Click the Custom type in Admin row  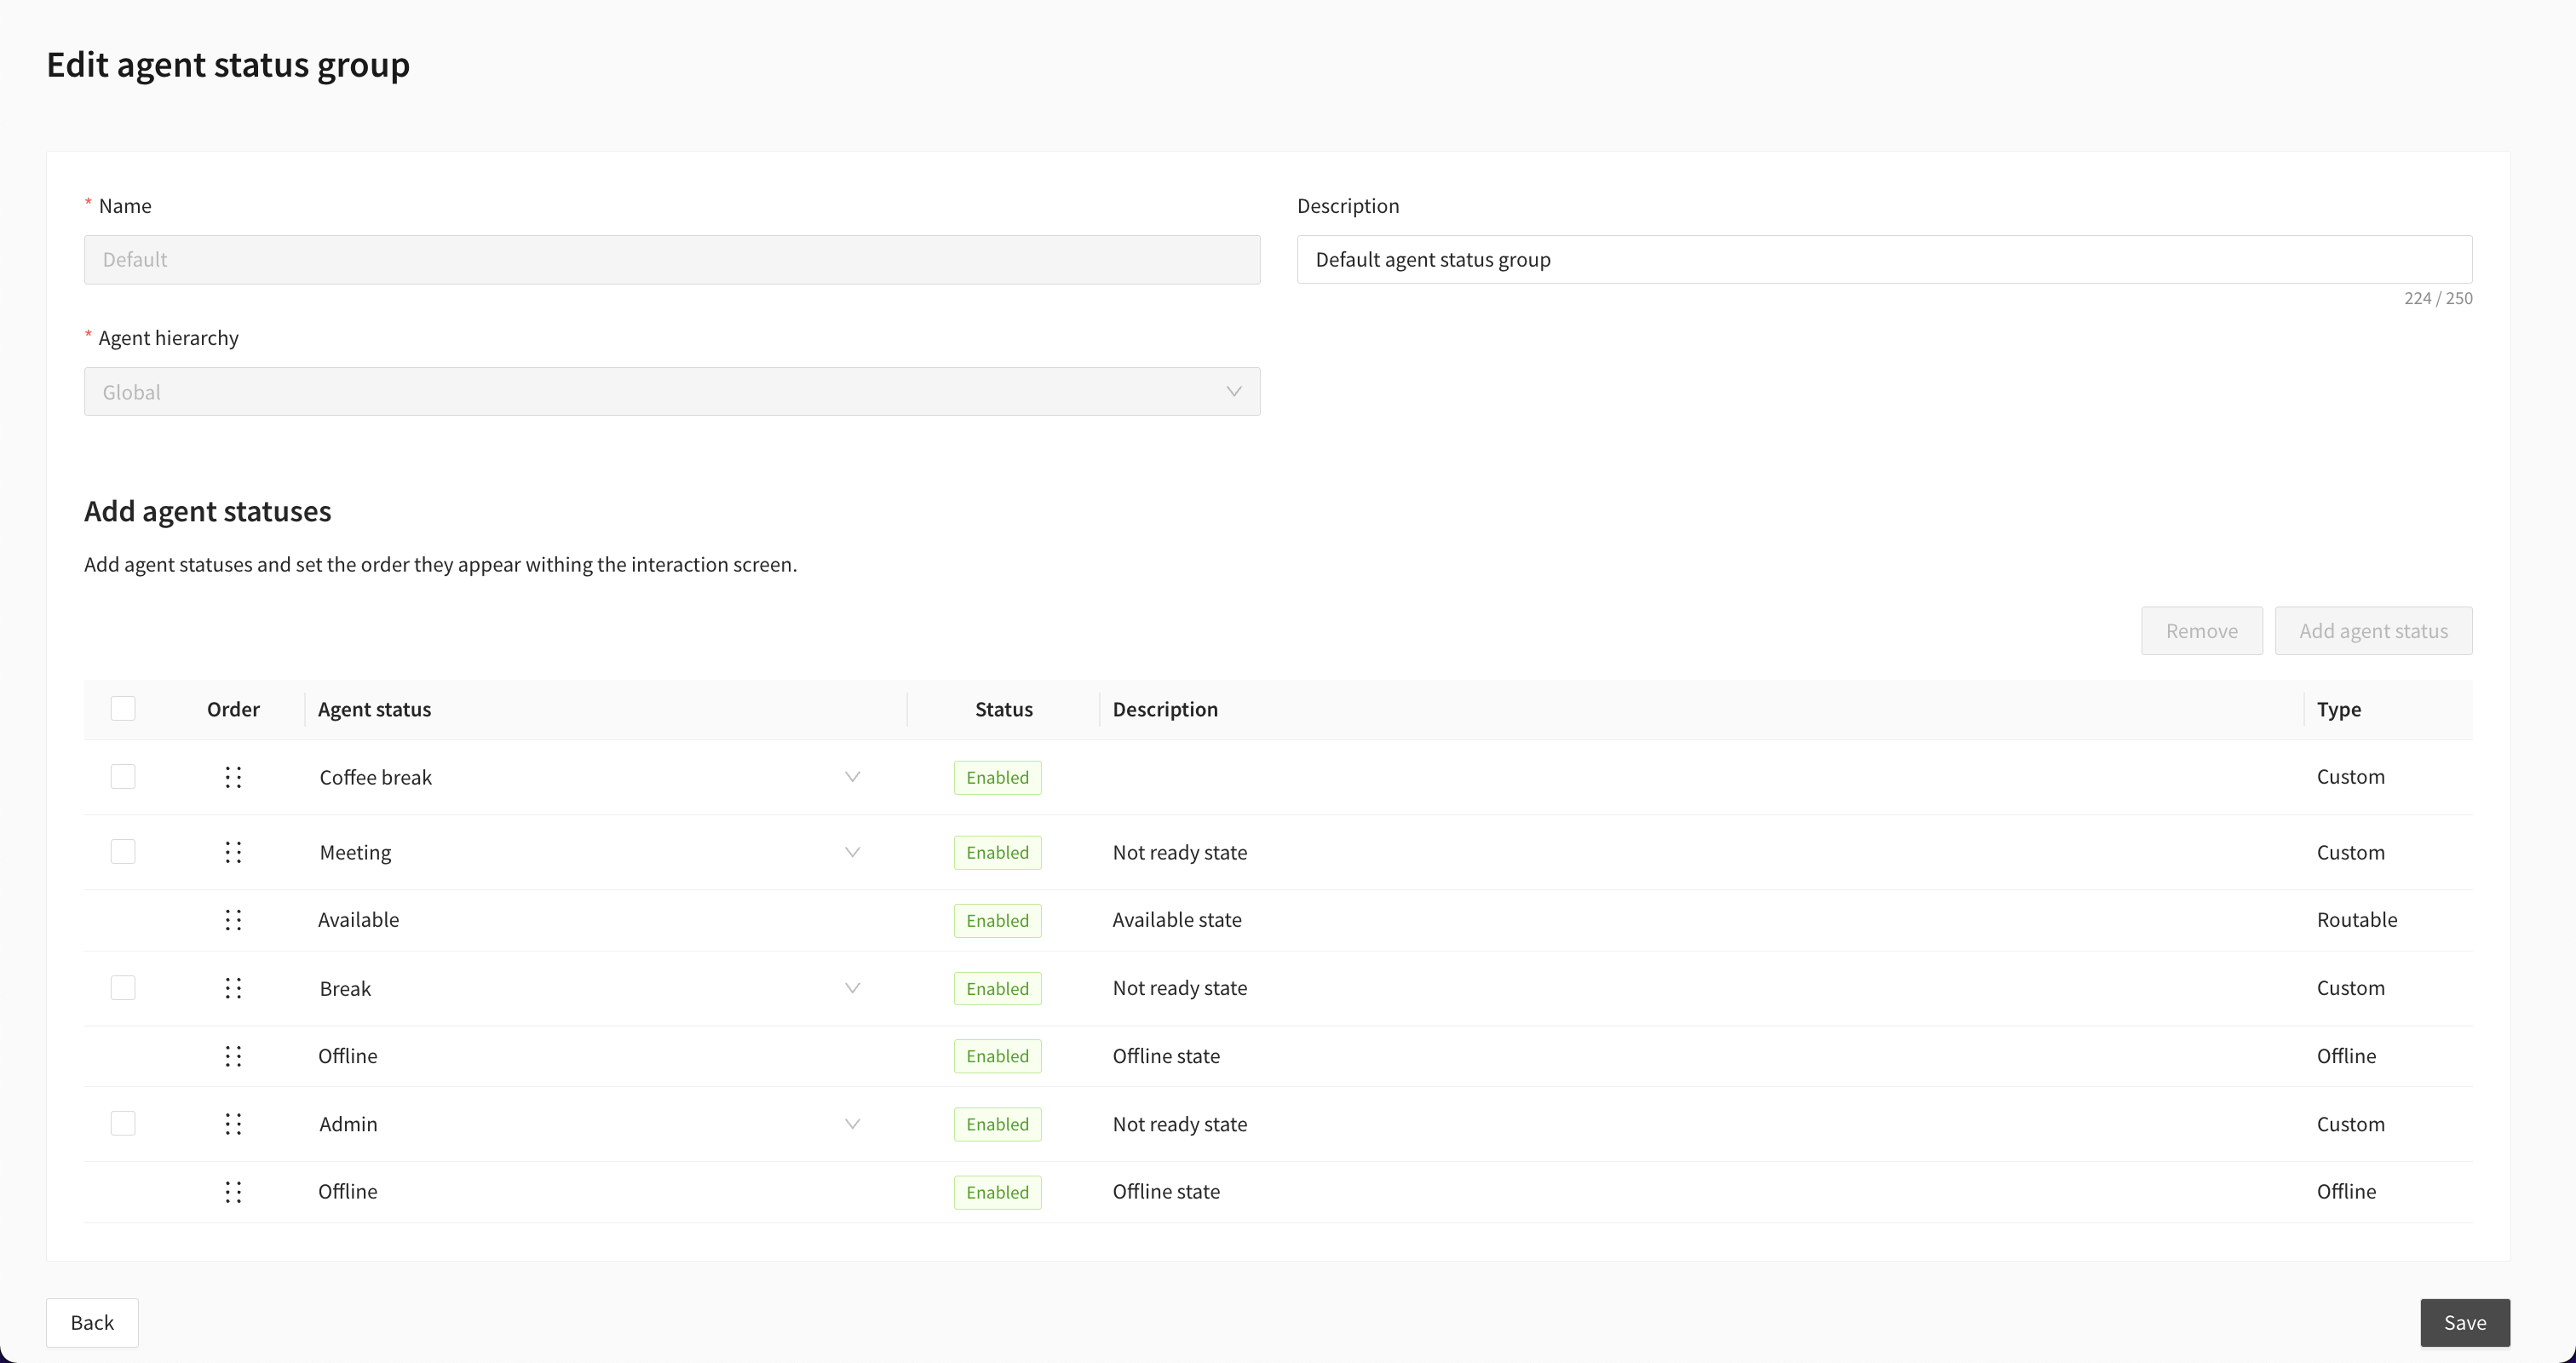2350,1123
